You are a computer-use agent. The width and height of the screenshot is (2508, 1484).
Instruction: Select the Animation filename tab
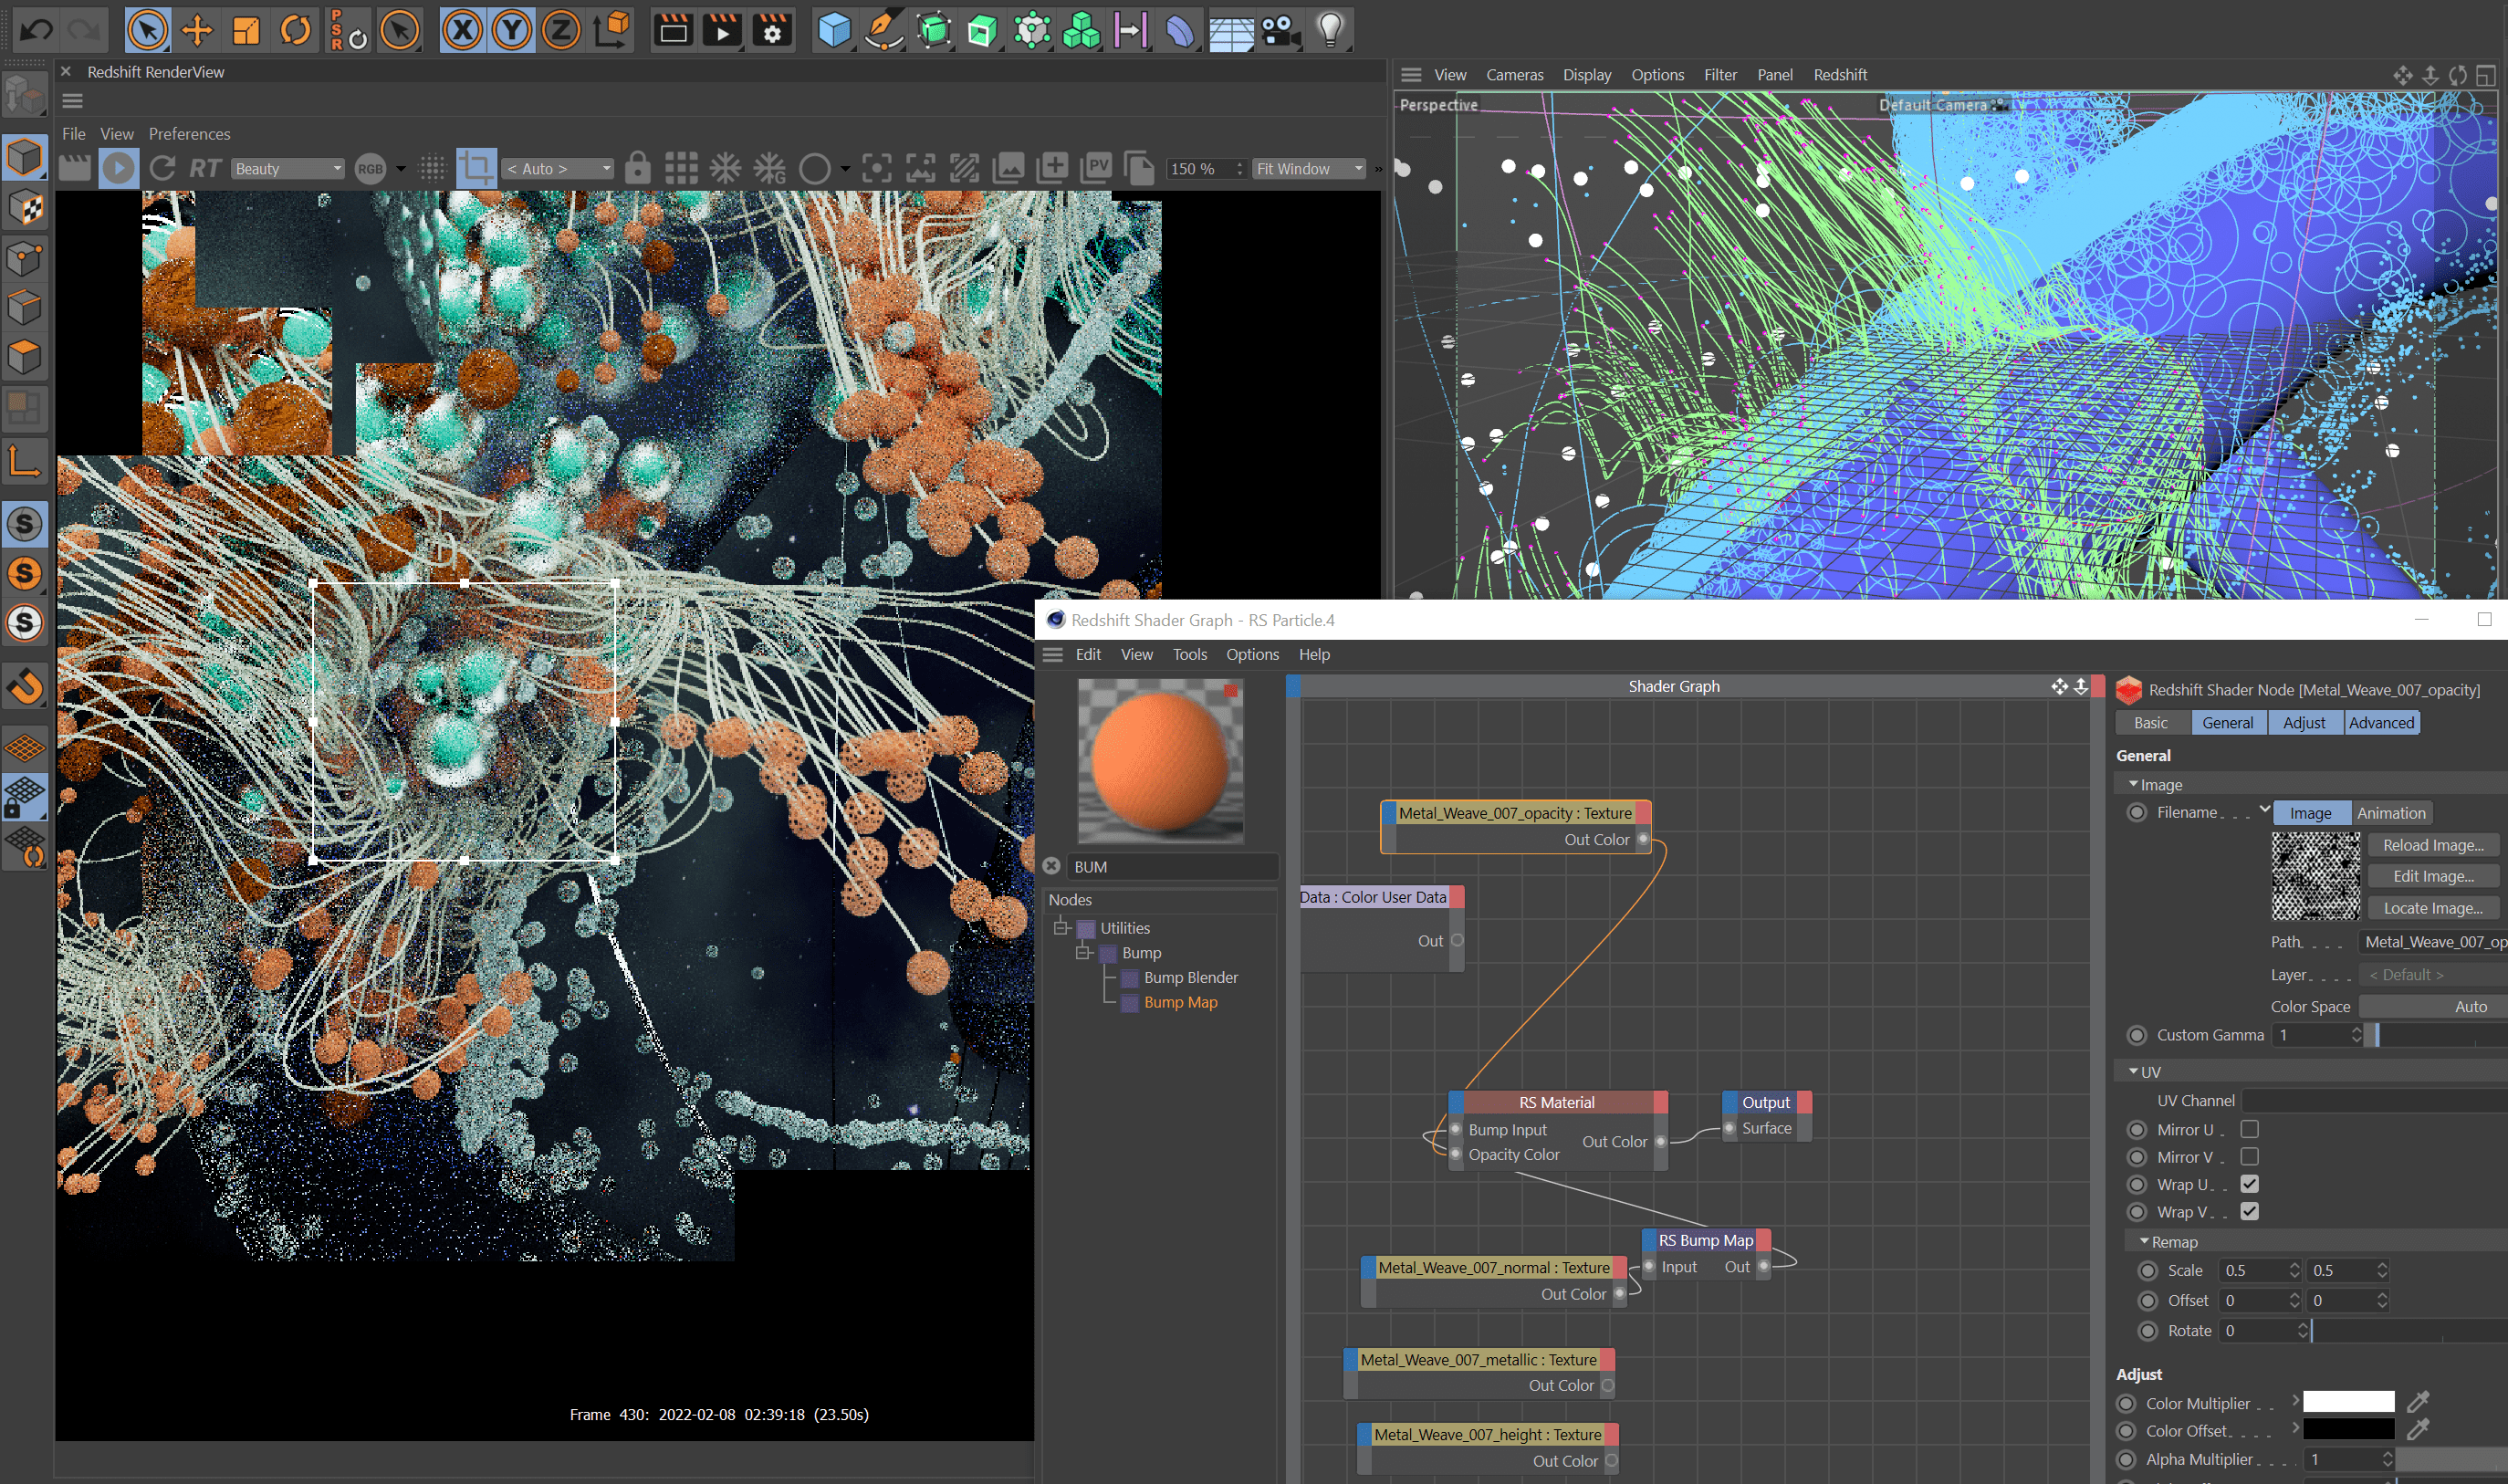pos(2391,813)
